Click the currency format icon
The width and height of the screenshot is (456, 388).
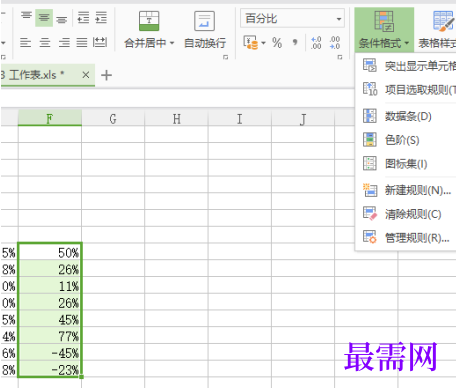tap(250, 43)
